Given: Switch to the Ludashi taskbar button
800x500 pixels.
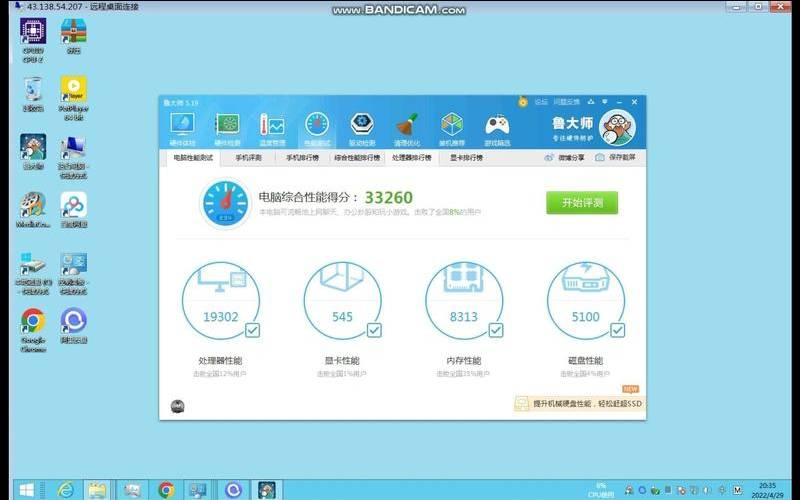Looking at the screenshot, I should click(x=266, y=490).
